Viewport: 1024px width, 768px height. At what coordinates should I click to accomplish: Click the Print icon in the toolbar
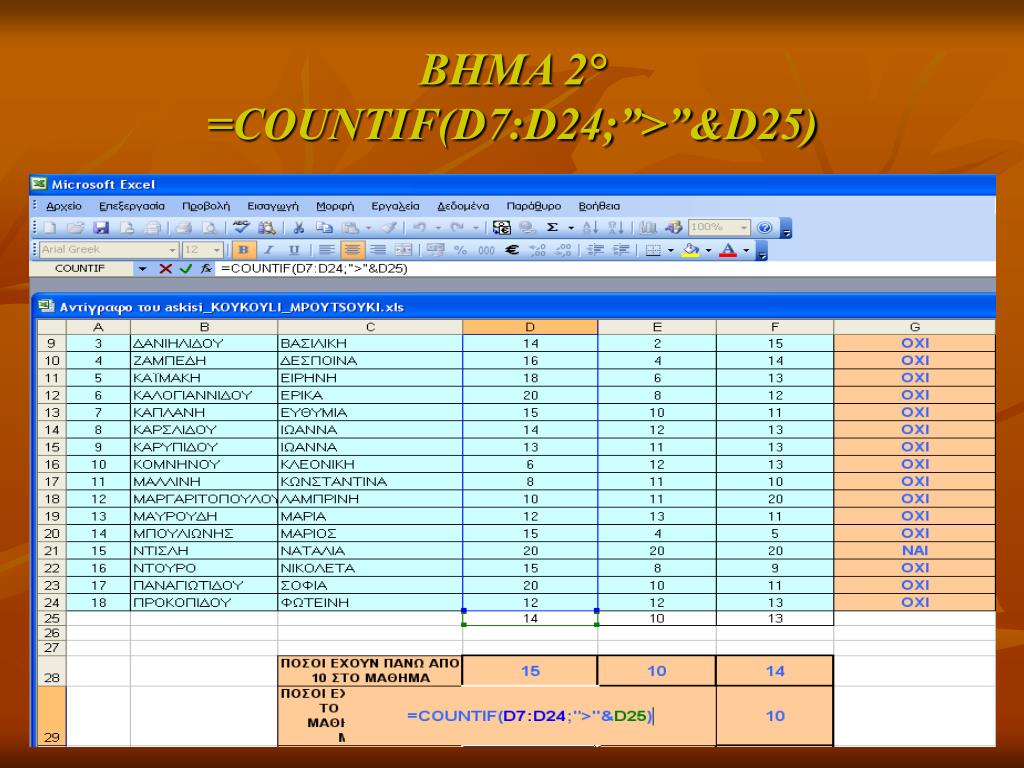tap(184, 227)
